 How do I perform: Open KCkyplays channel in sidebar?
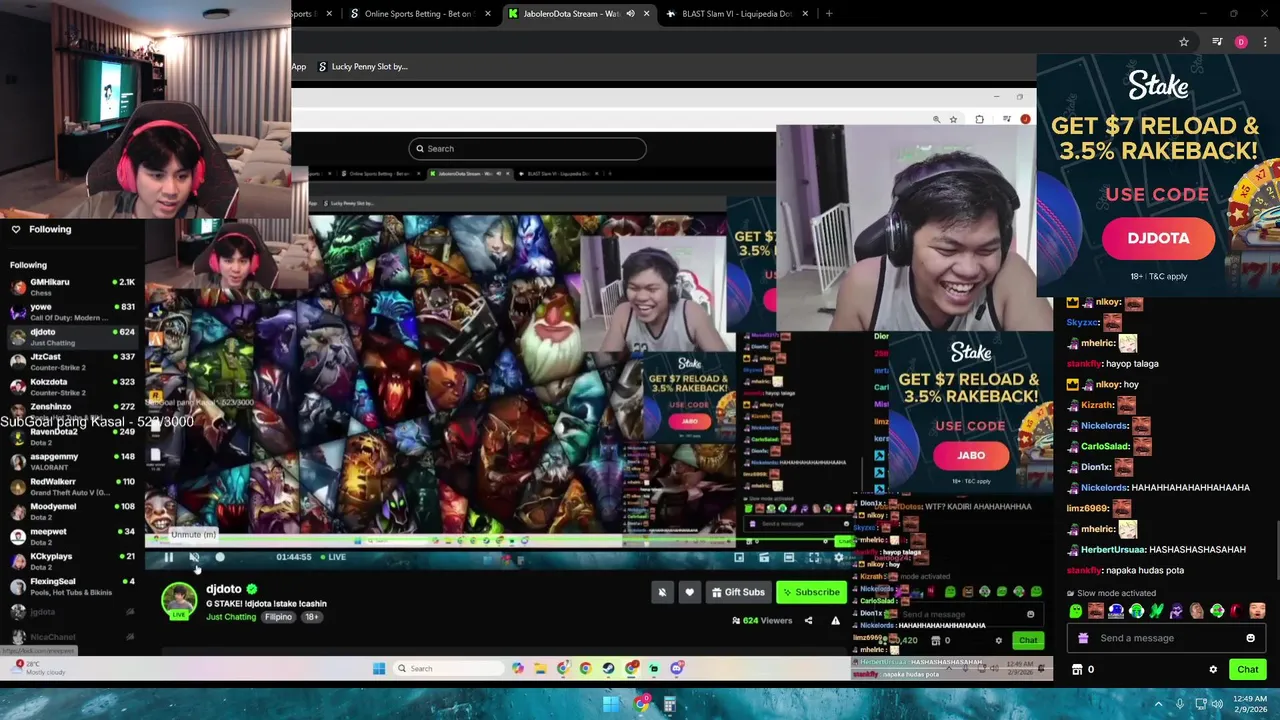[72, 561]
